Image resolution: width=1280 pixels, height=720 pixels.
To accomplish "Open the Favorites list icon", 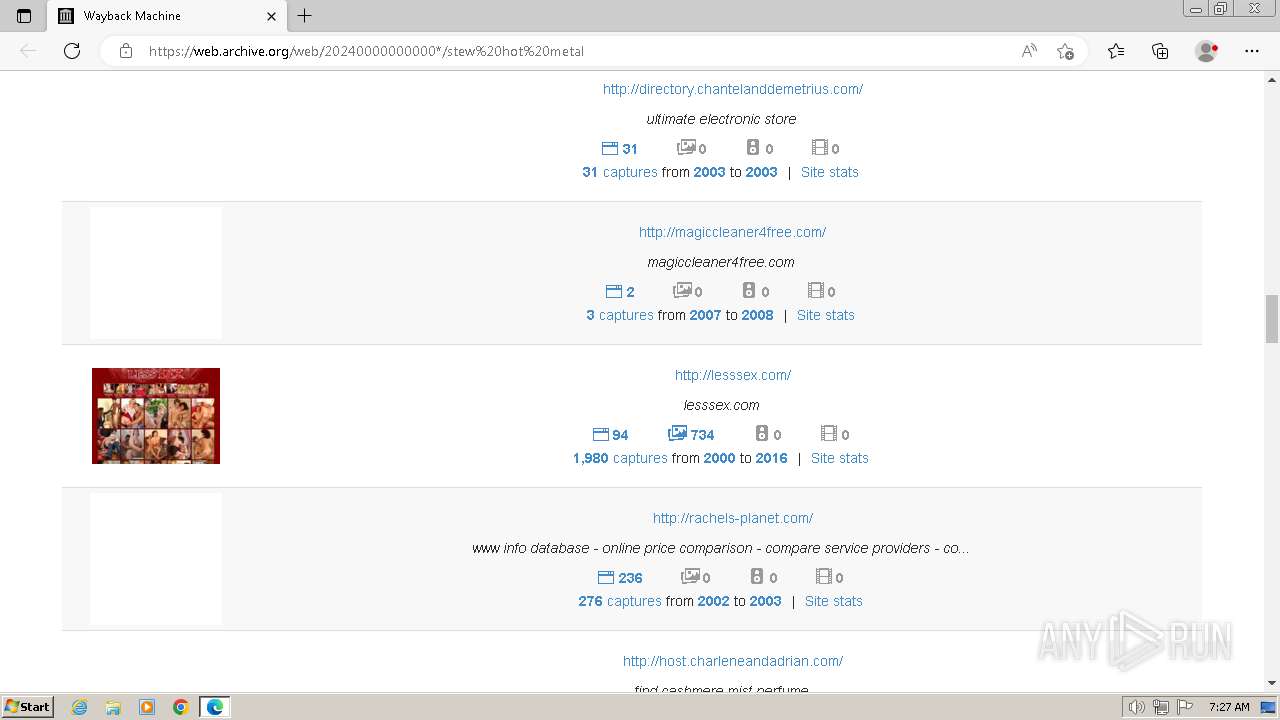I will click(x=1116, y=51).
